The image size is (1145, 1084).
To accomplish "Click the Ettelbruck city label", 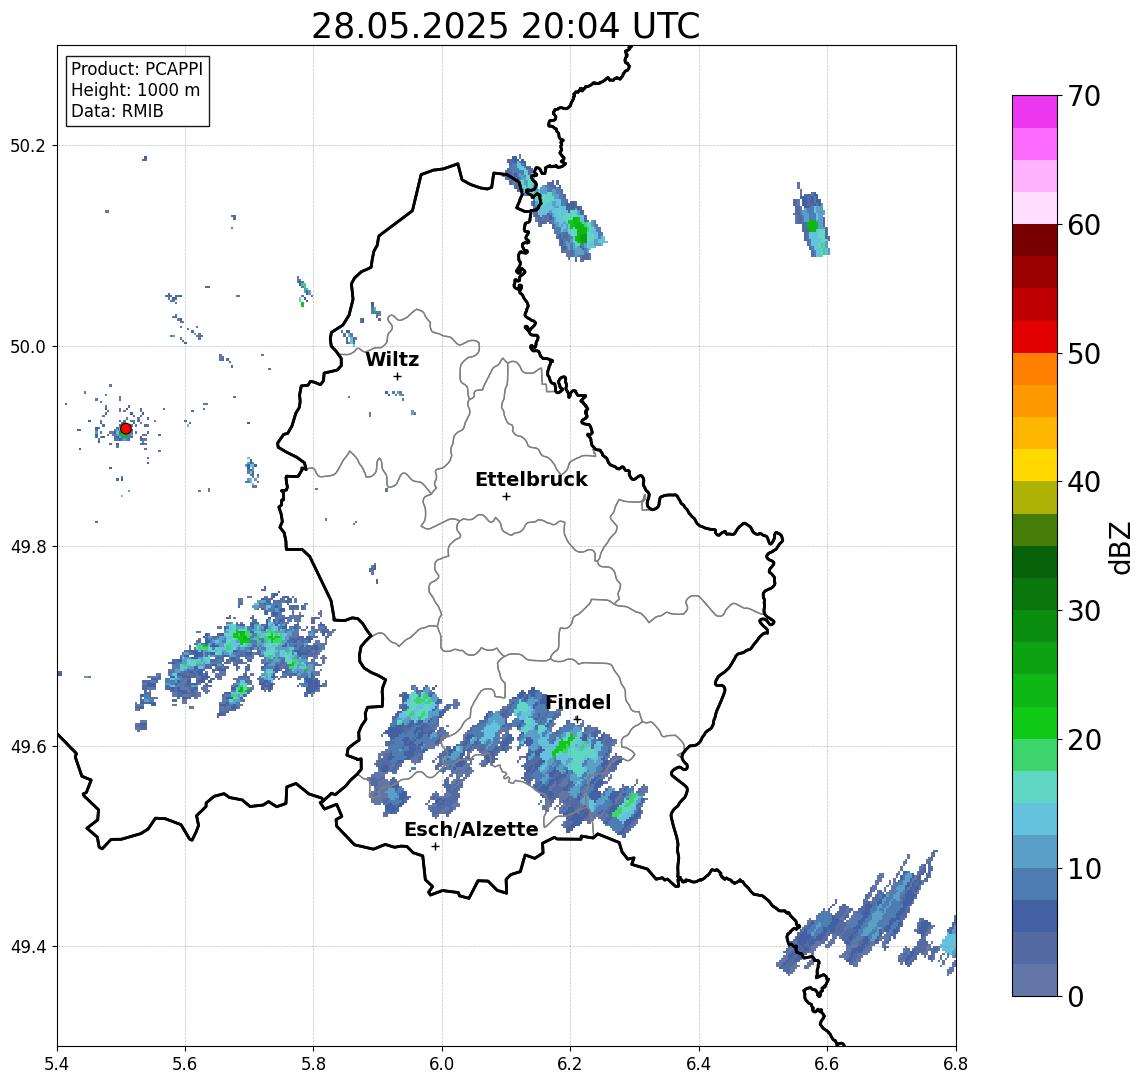I will click(x=531, y=479).
